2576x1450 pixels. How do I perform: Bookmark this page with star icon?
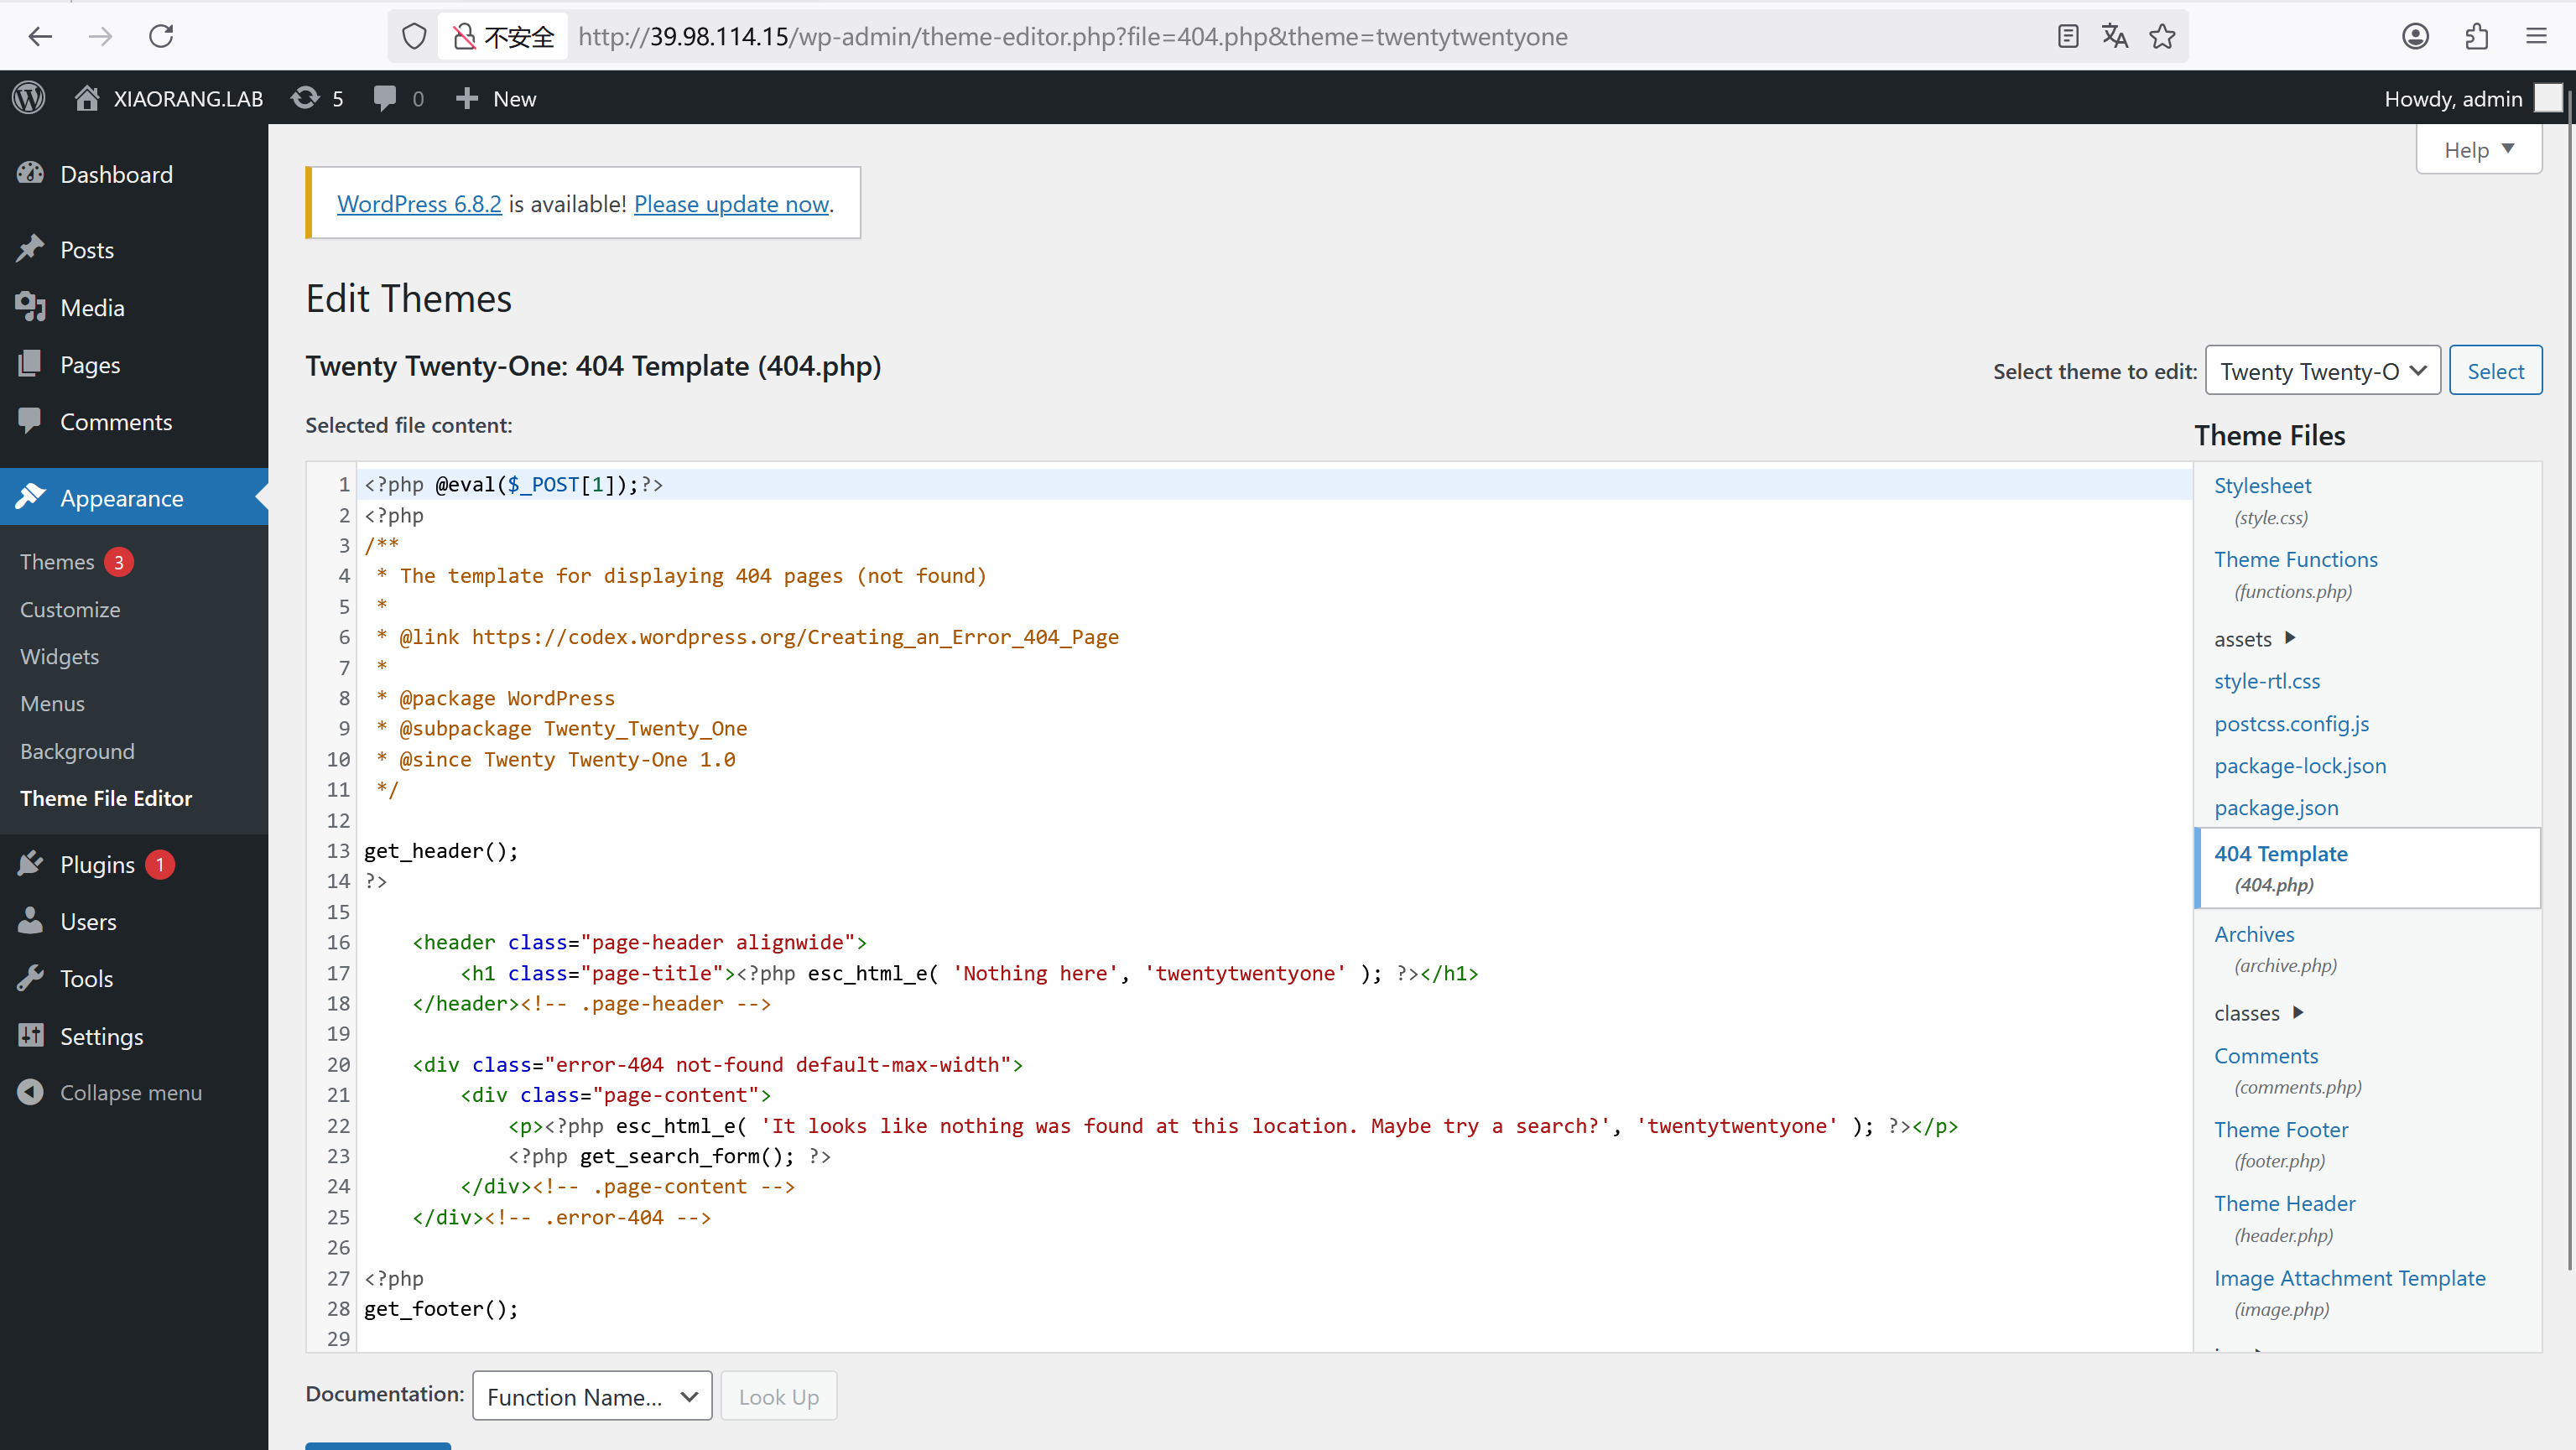coord(2162,37)
